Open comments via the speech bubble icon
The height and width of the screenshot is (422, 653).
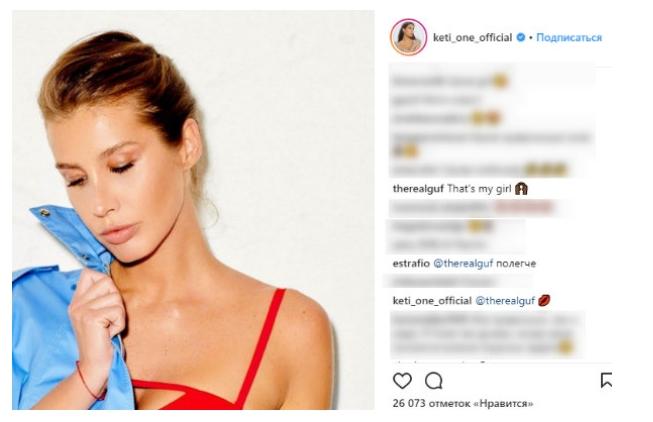434,381
